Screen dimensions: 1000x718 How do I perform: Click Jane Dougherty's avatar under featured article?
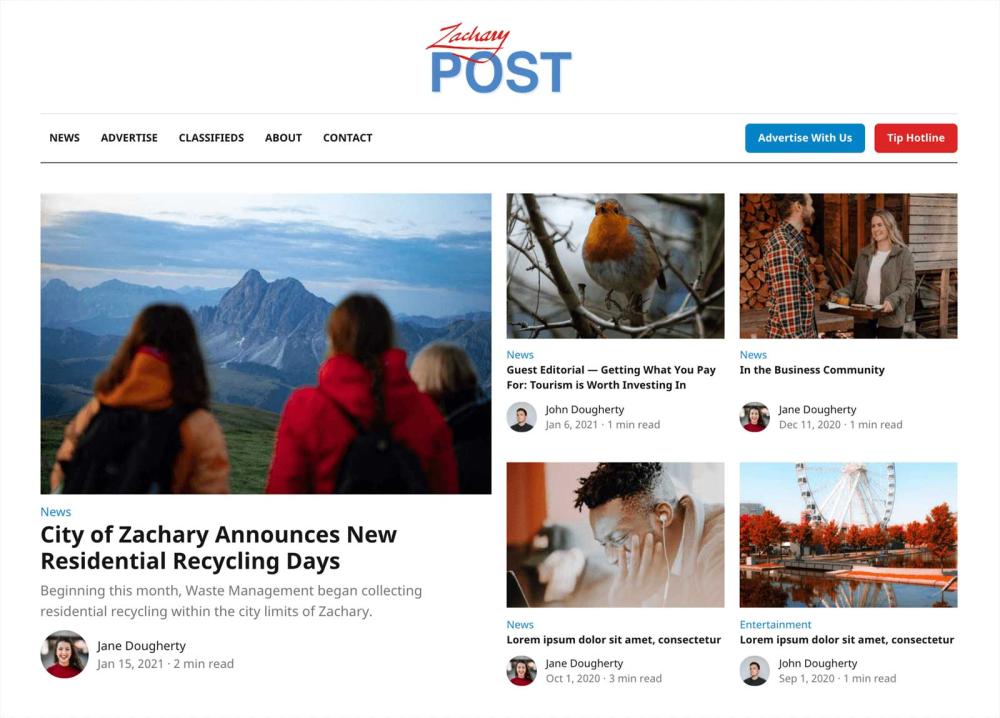[64, 654]
